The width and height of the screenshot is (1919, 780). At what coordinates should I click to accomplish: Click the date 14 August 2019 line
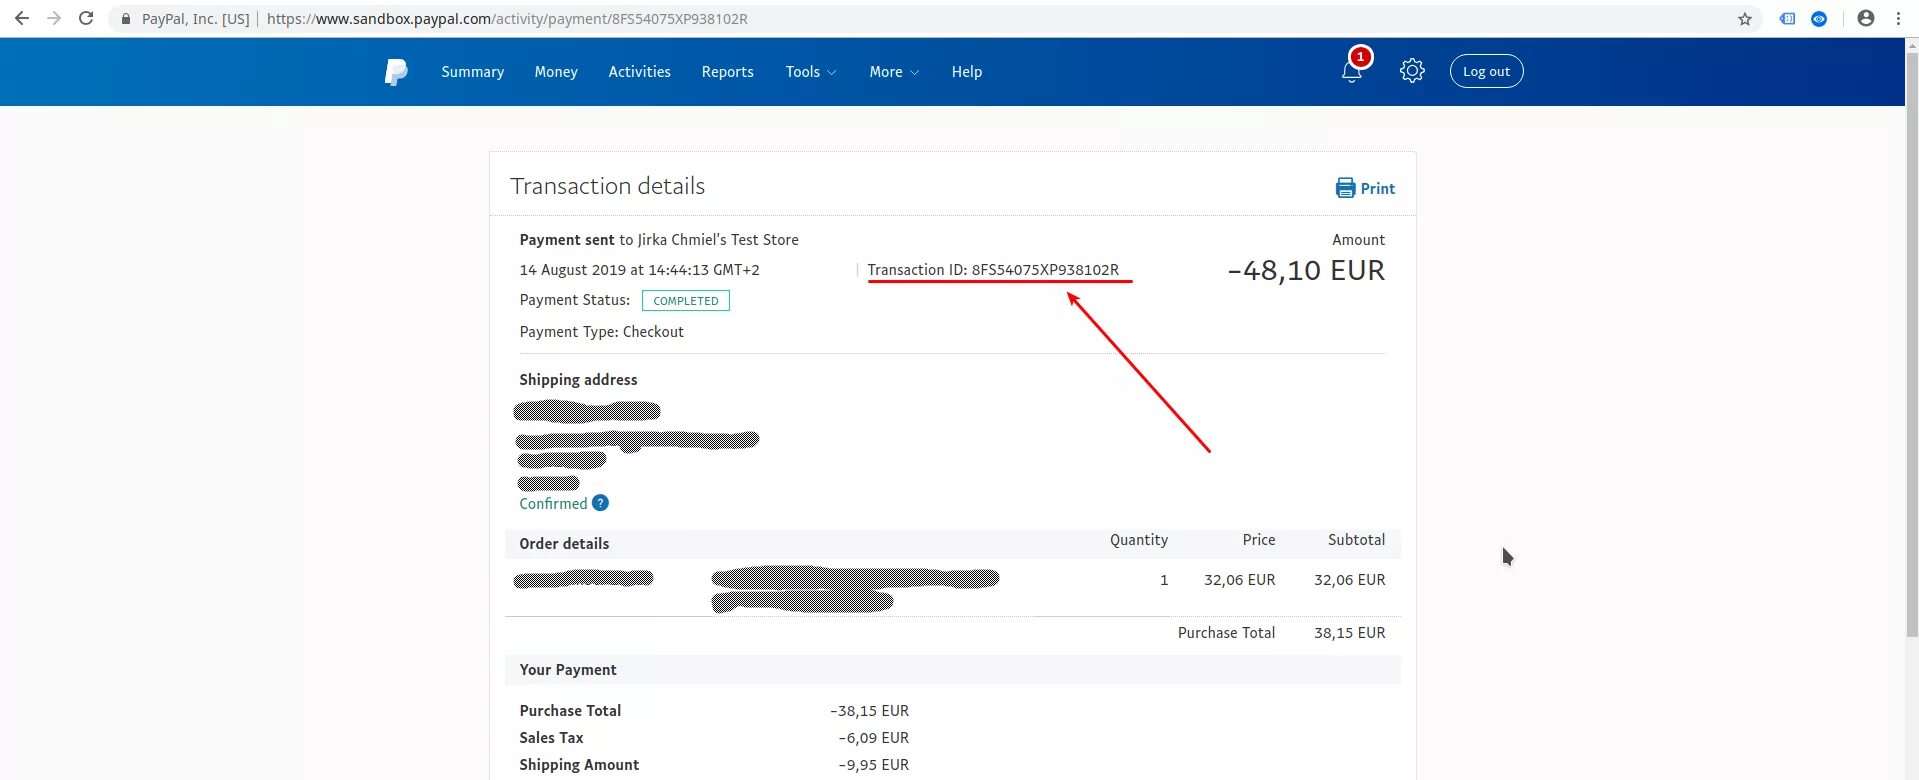click(639, 270)
